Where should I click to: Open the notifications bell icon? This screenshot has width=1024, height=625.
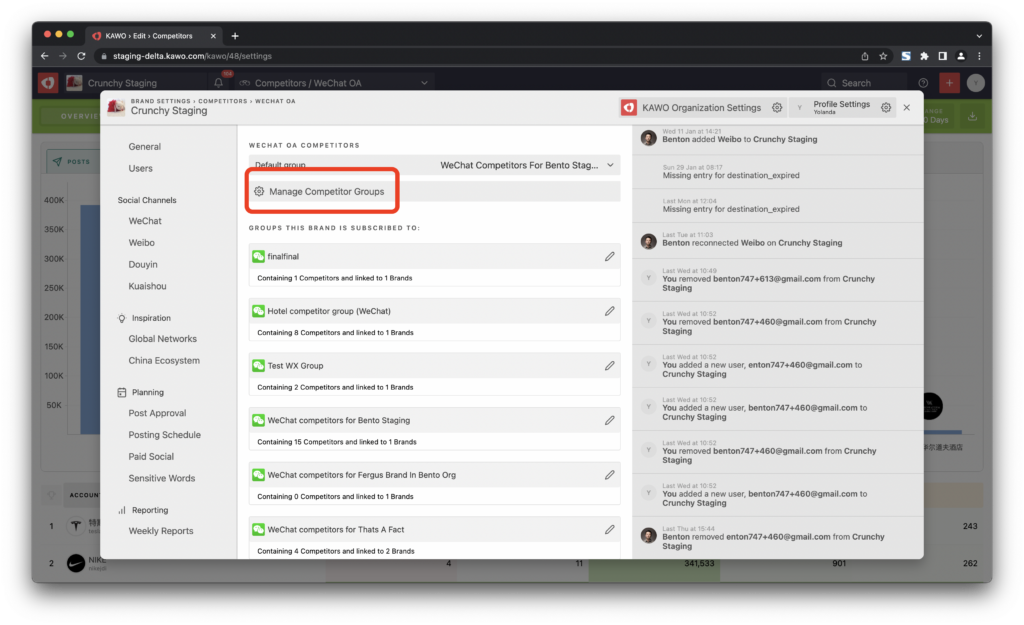(x=219, y=83)
